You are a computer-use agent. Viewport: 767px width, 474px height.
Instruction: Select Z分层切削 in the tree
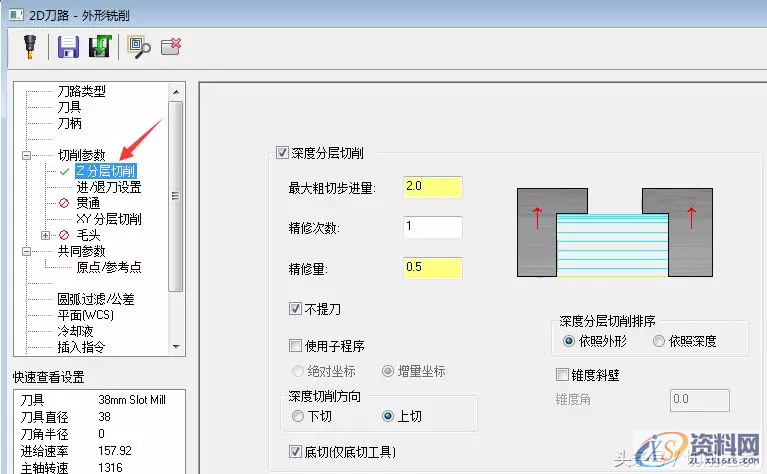tap(106, 171)
